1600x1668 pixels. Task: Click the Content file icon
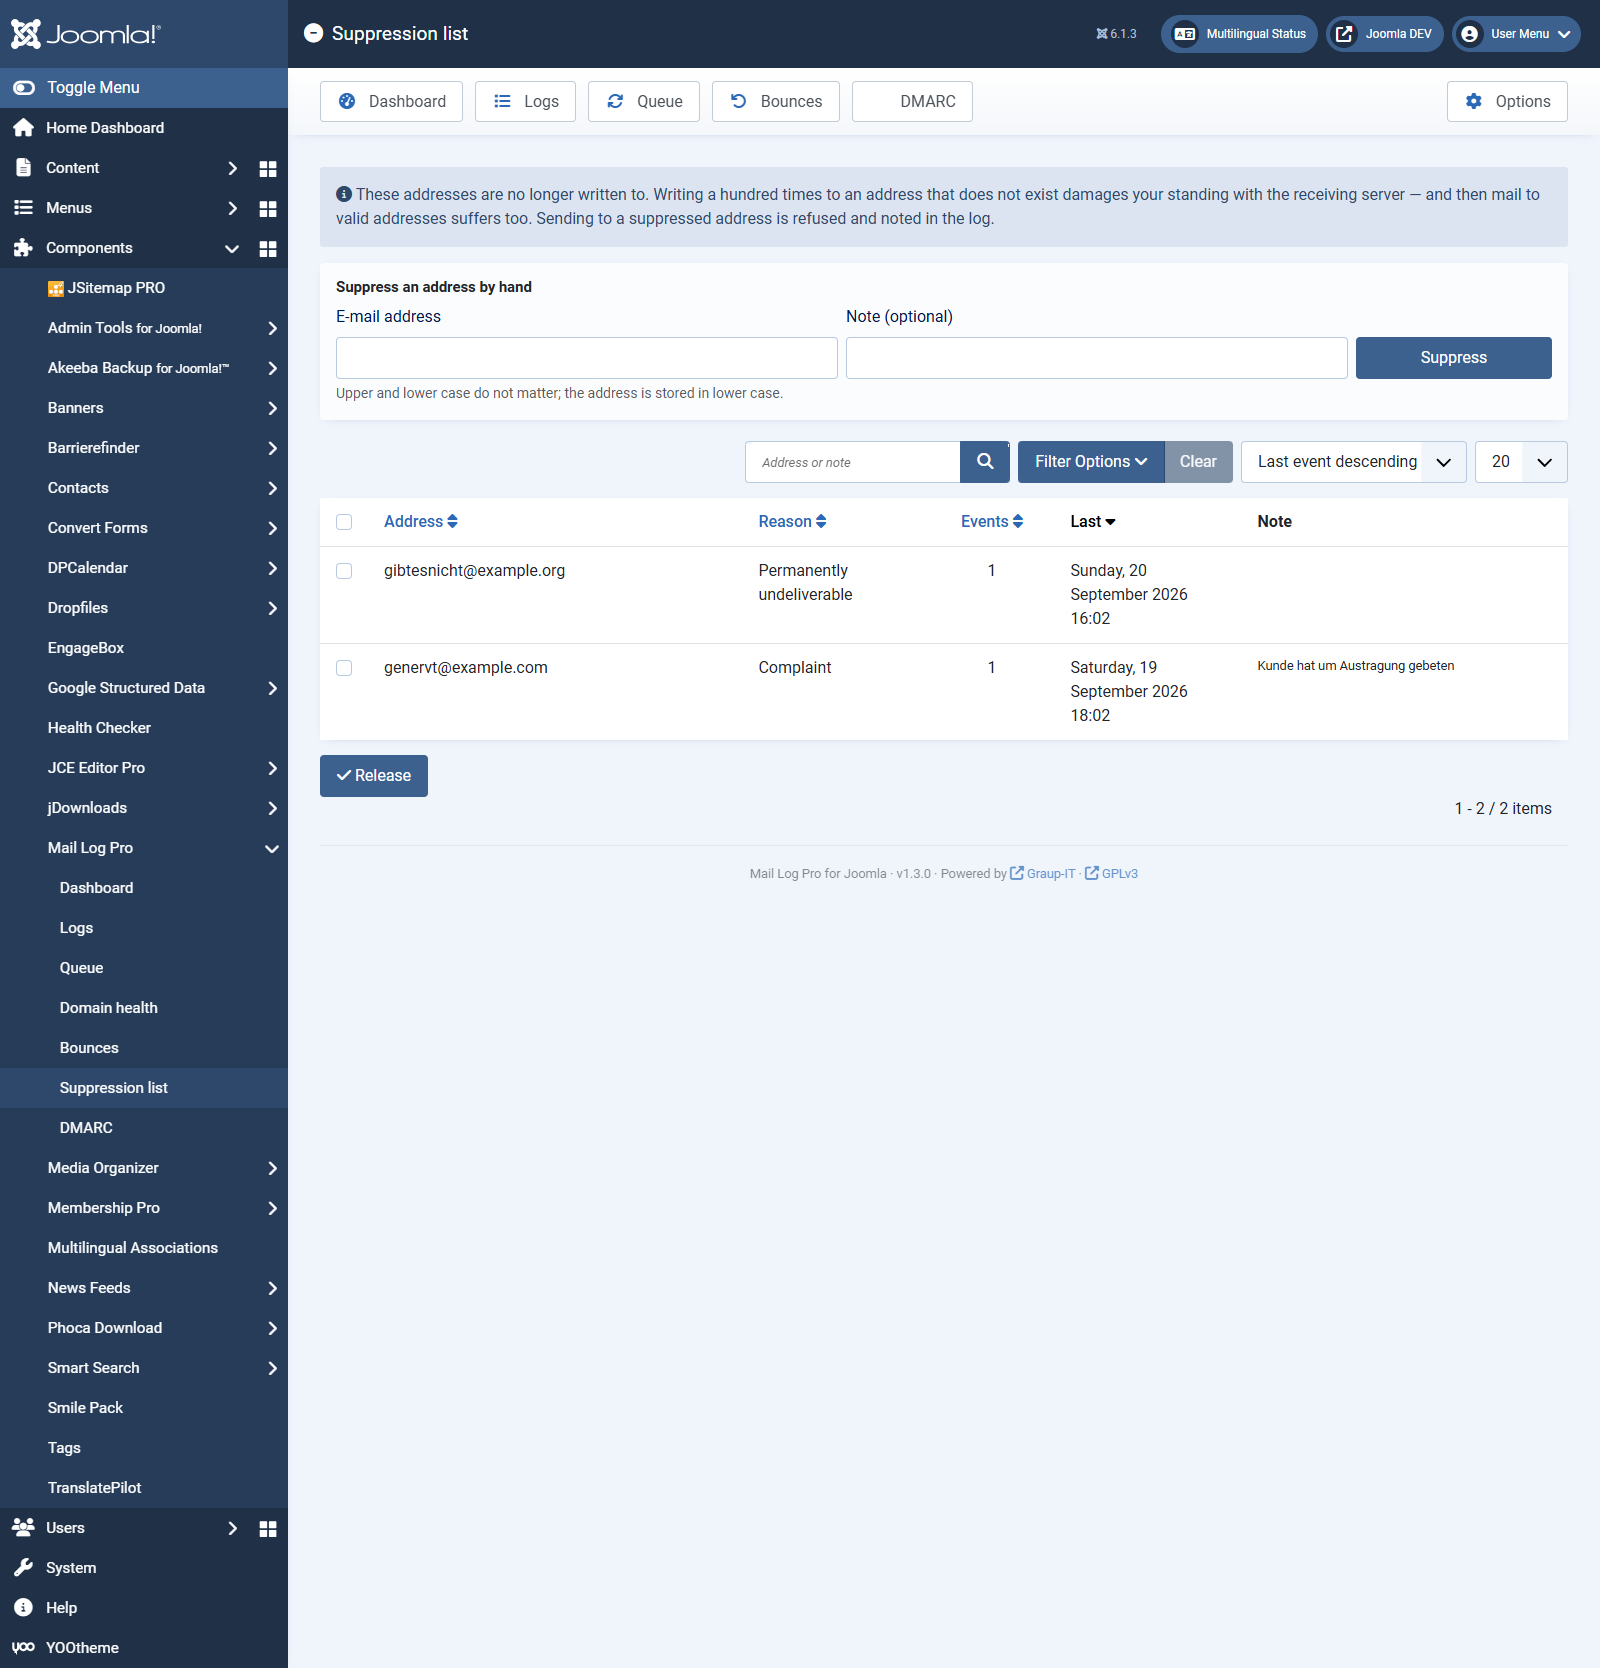pyautogui.click(x=23, y=167)
